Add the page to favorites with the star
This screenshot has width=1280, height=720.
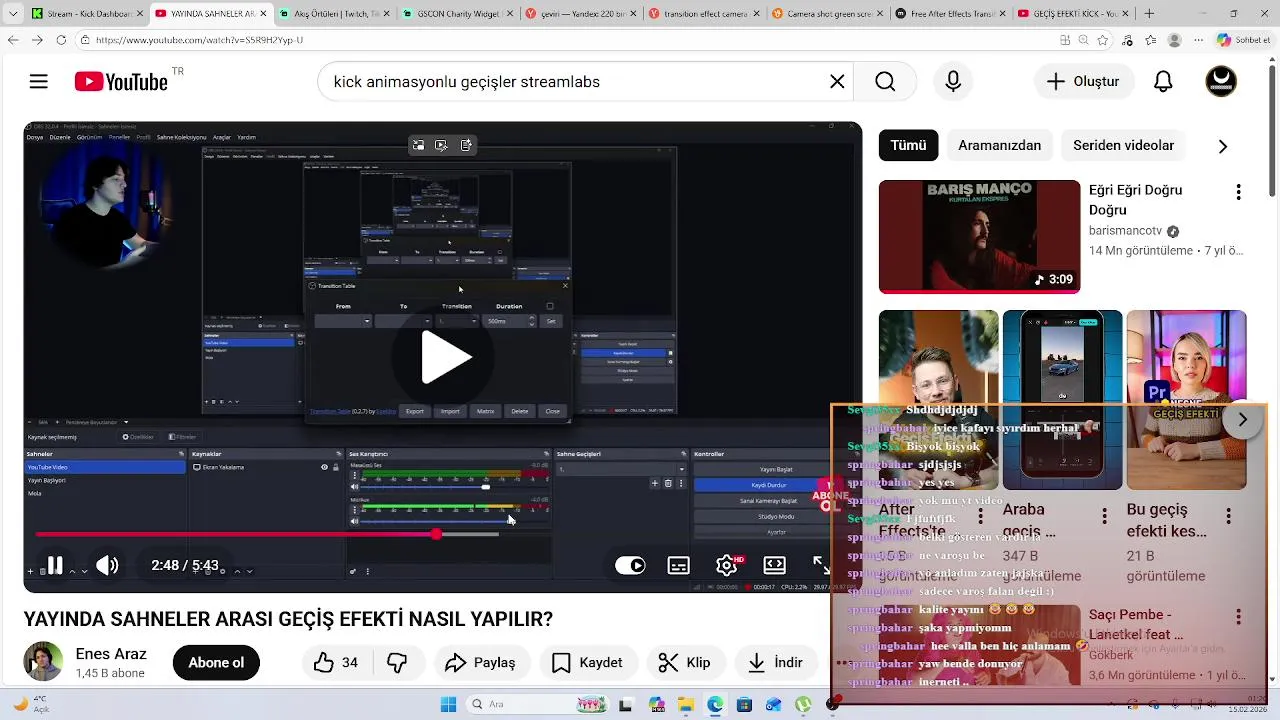pyautogui.click(x=1103, y=40)
